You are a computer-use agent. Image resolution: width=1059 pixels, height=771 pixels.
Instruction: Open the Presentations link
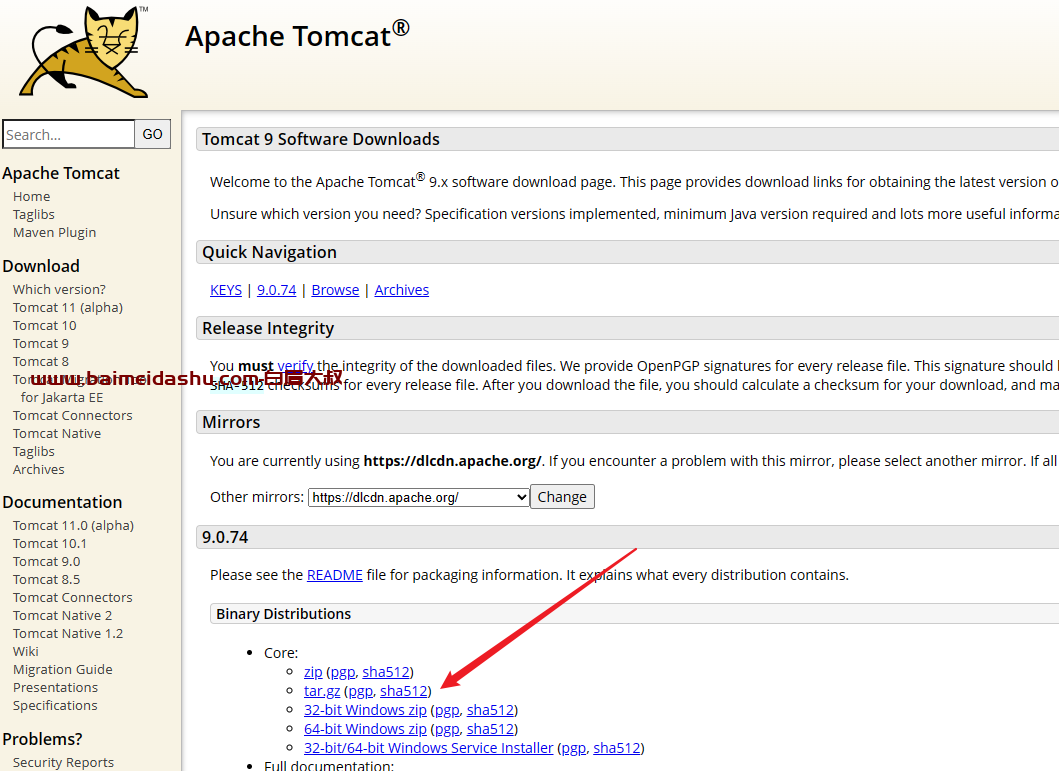pos(55,688)
